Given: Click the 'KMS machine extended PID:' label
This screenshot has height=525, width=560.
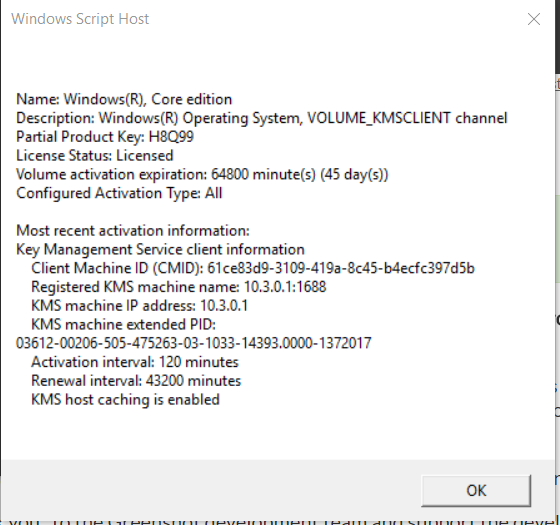Looking at the screenshot, I should click(123, 325).
